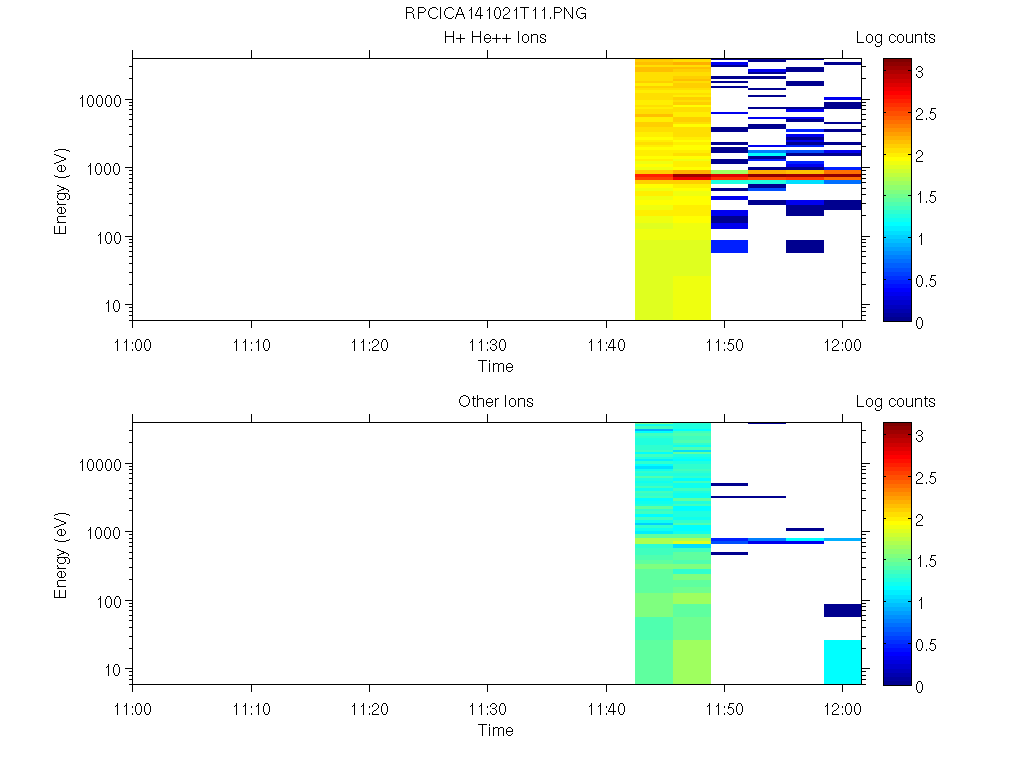Click the 10000 energy tick of the Other Ions plot
1024x768 pixels.
[x=100, y=465]
